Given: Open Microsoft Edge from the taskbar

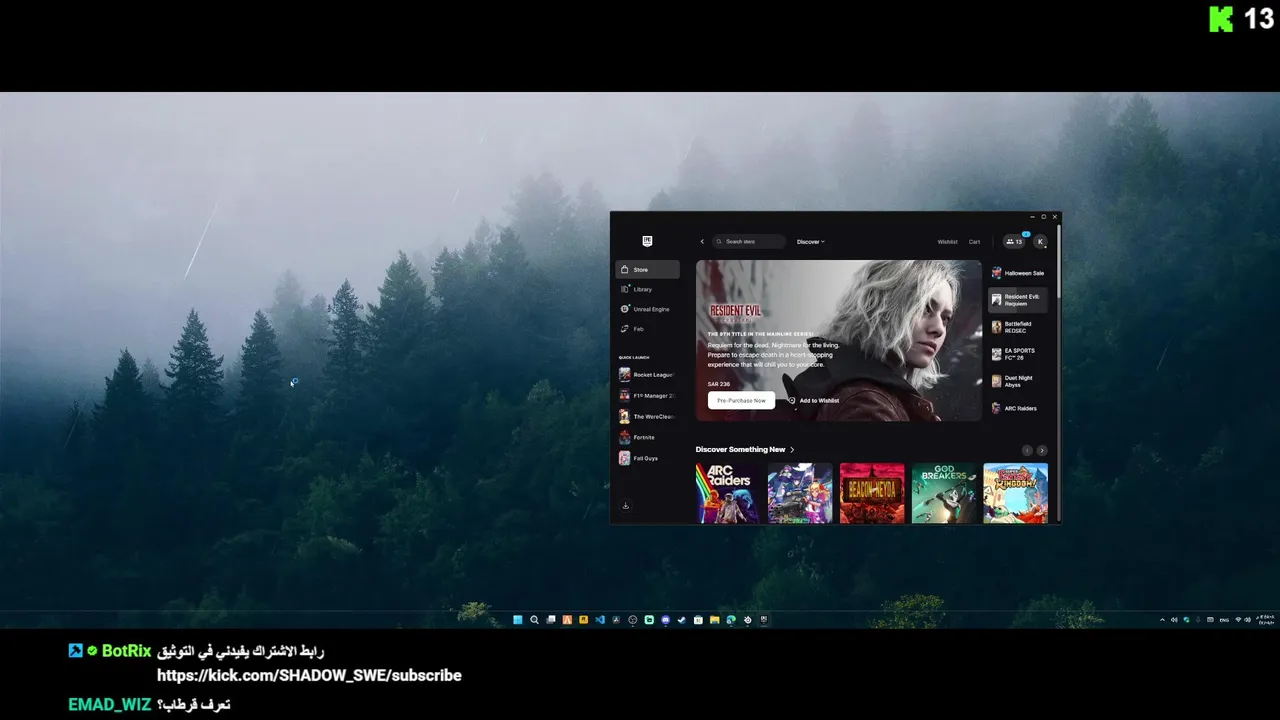Looking at the screenshot, I should pos(731,620).
